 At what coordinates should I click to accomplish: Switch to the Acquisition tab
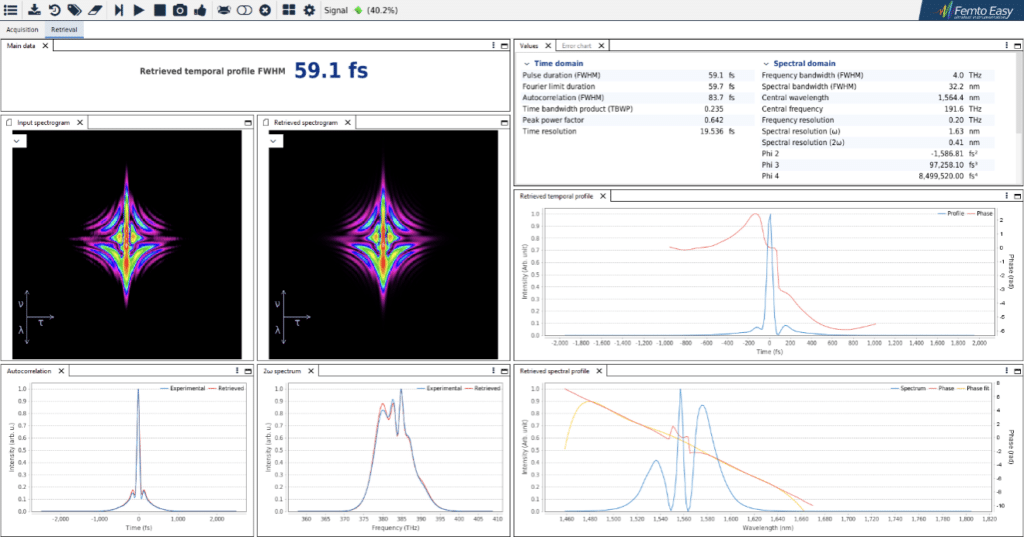(22, 29)
